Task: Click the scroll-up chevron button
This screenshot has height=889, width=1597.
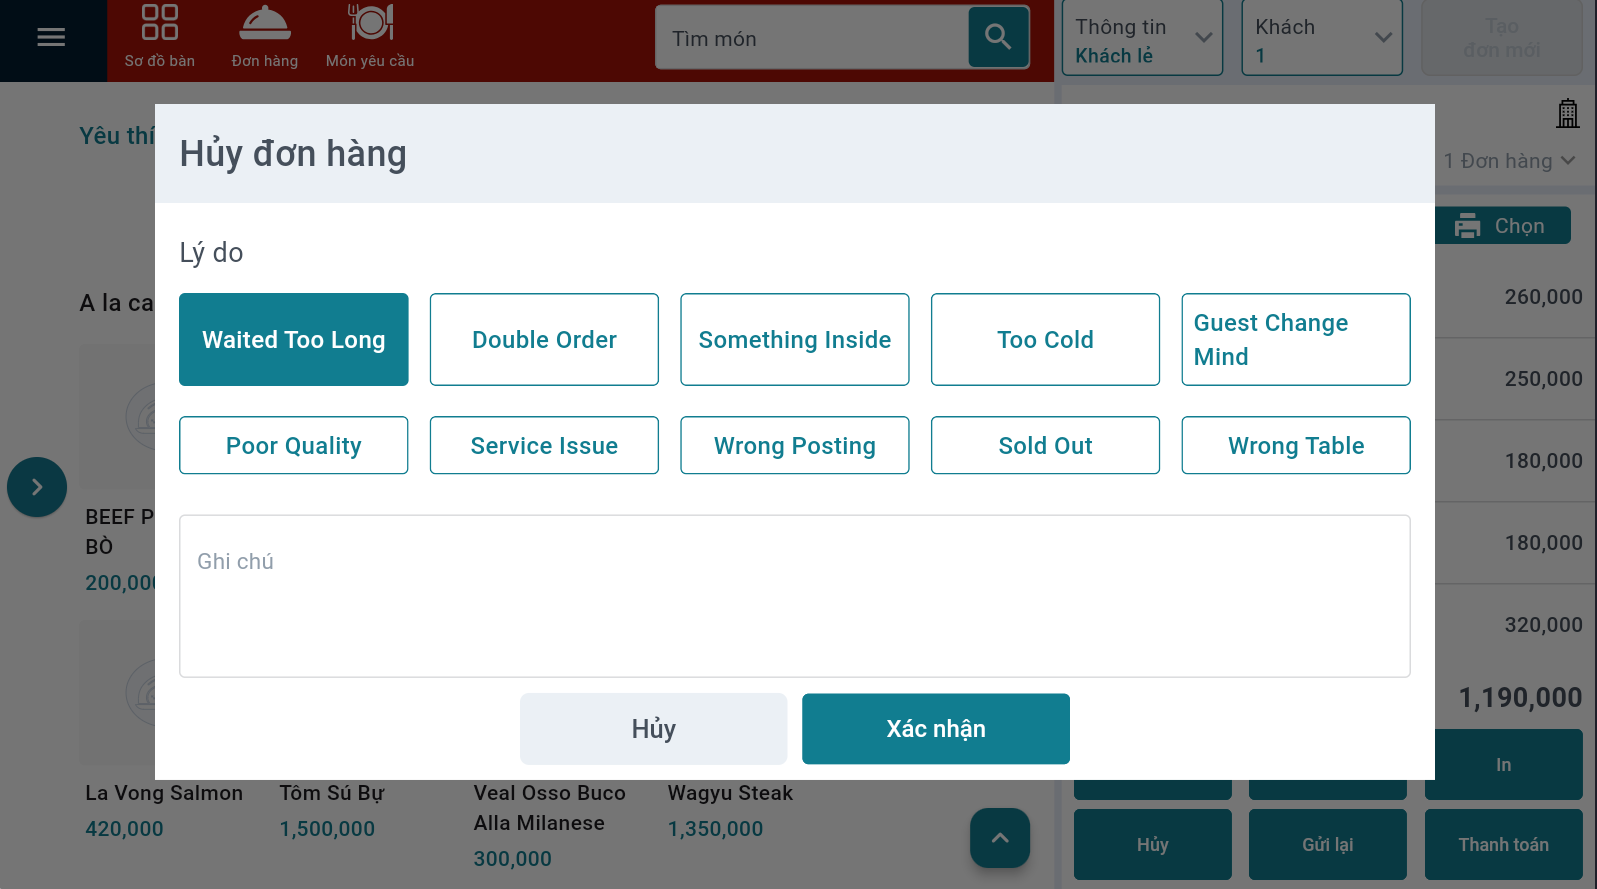Action: pyautogui.click(x=999, y=838)
